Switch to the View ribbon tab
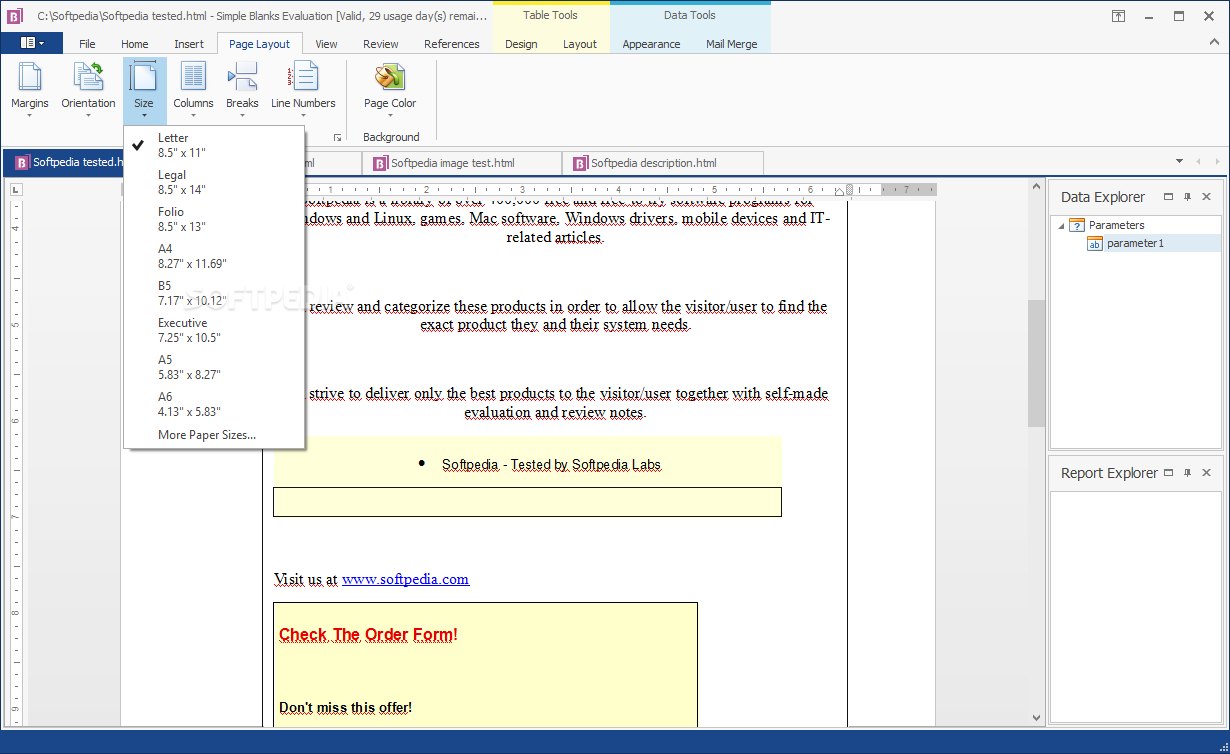The image size is (1230, 754). [x=326, y=44]
